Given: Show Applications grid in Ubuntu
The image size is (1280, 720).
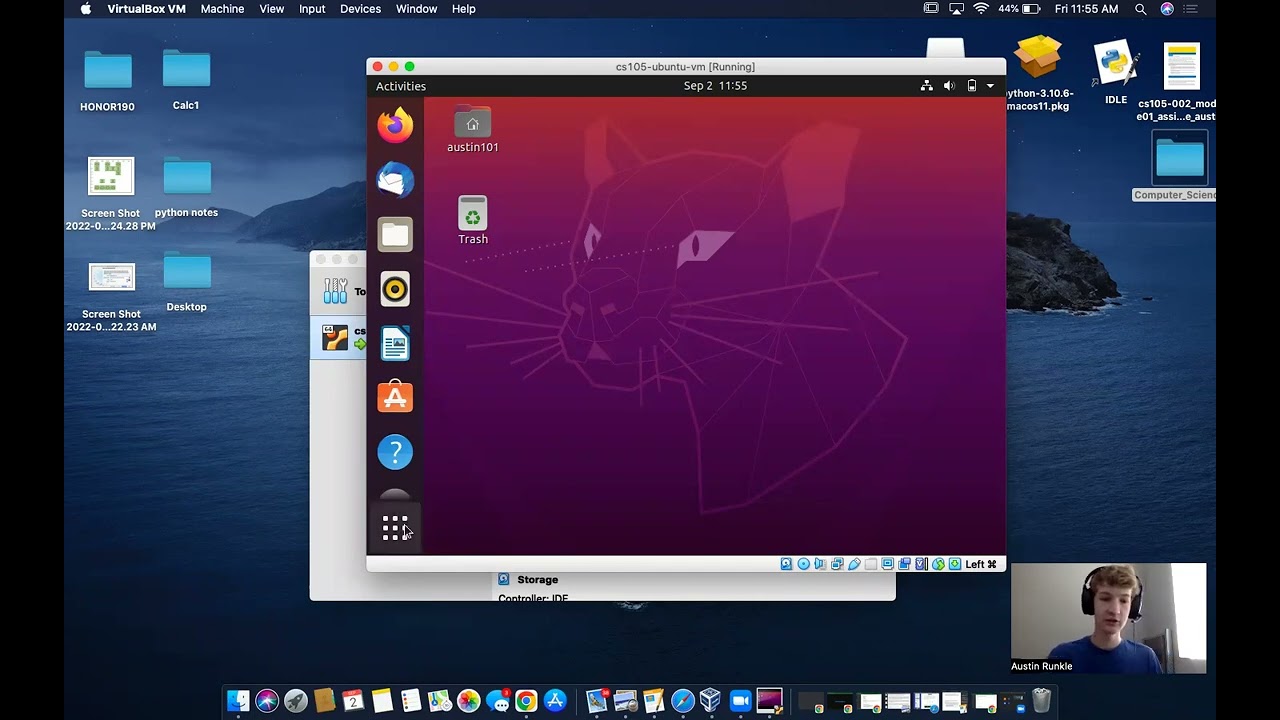Looking at the screenshot, I should pyautogui.click(x=395, y=528).
